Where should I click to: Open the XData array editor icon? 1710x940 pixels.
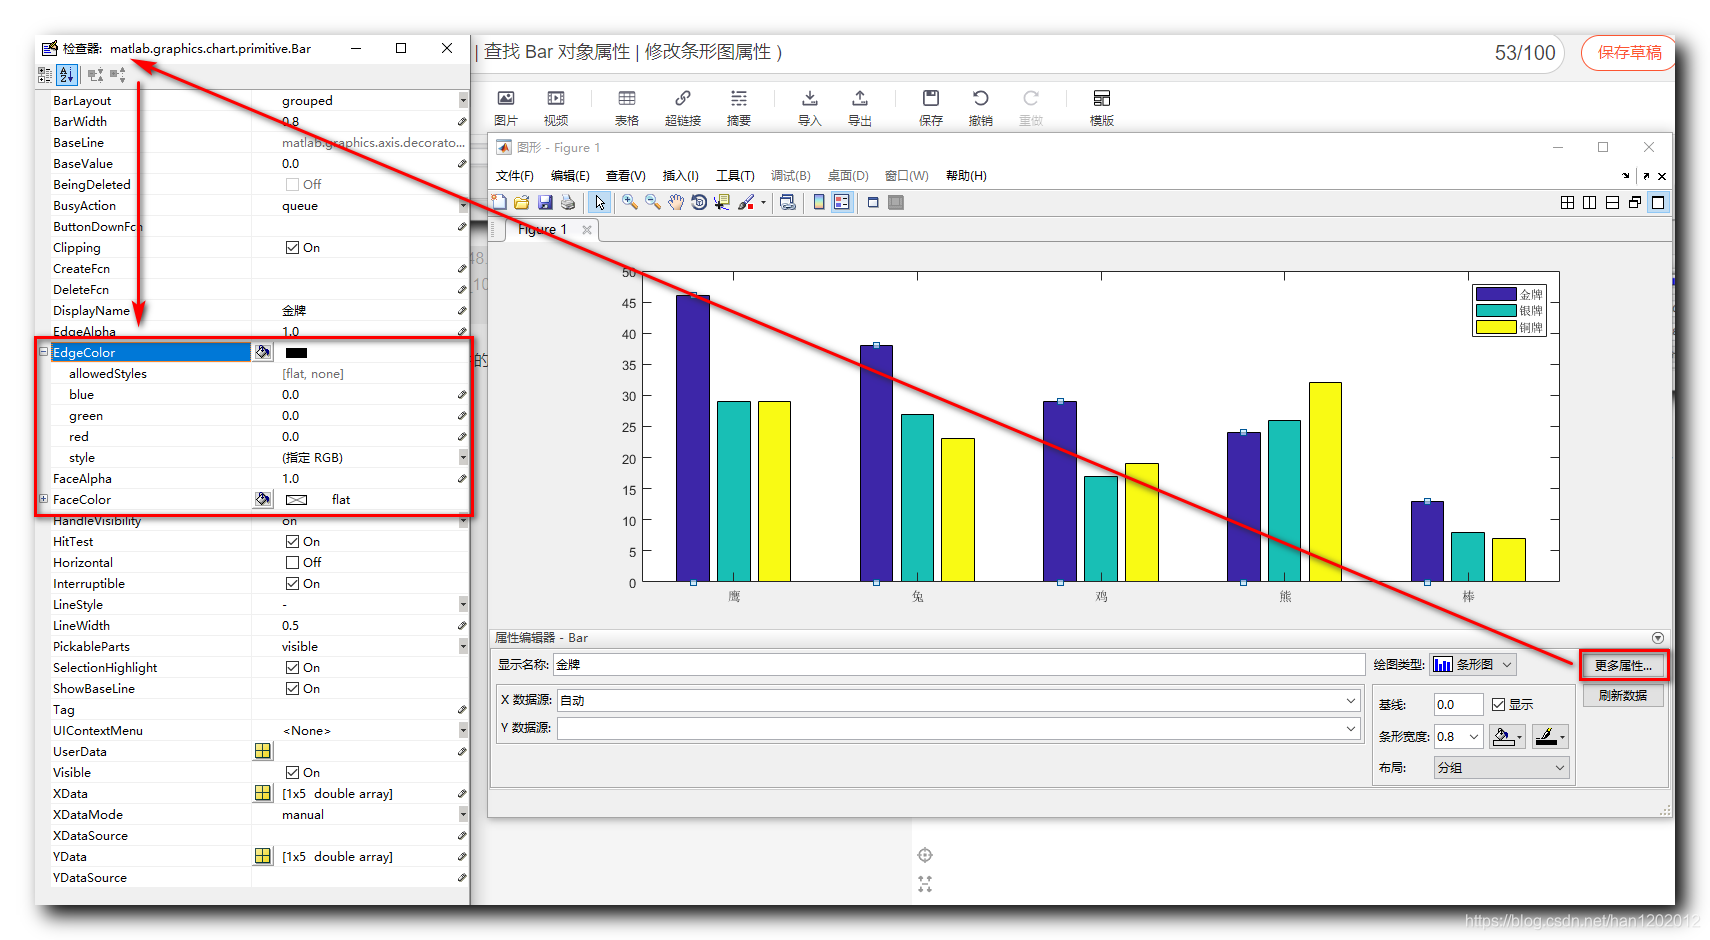pyautogui.click(x=263, y=793)
